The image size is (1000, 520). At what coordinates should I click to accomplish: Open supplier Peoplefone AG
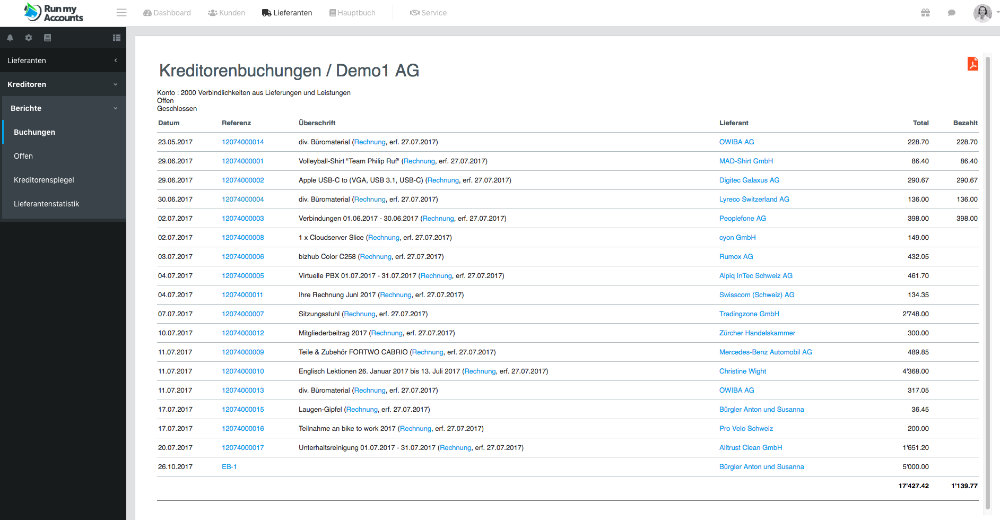743,218
